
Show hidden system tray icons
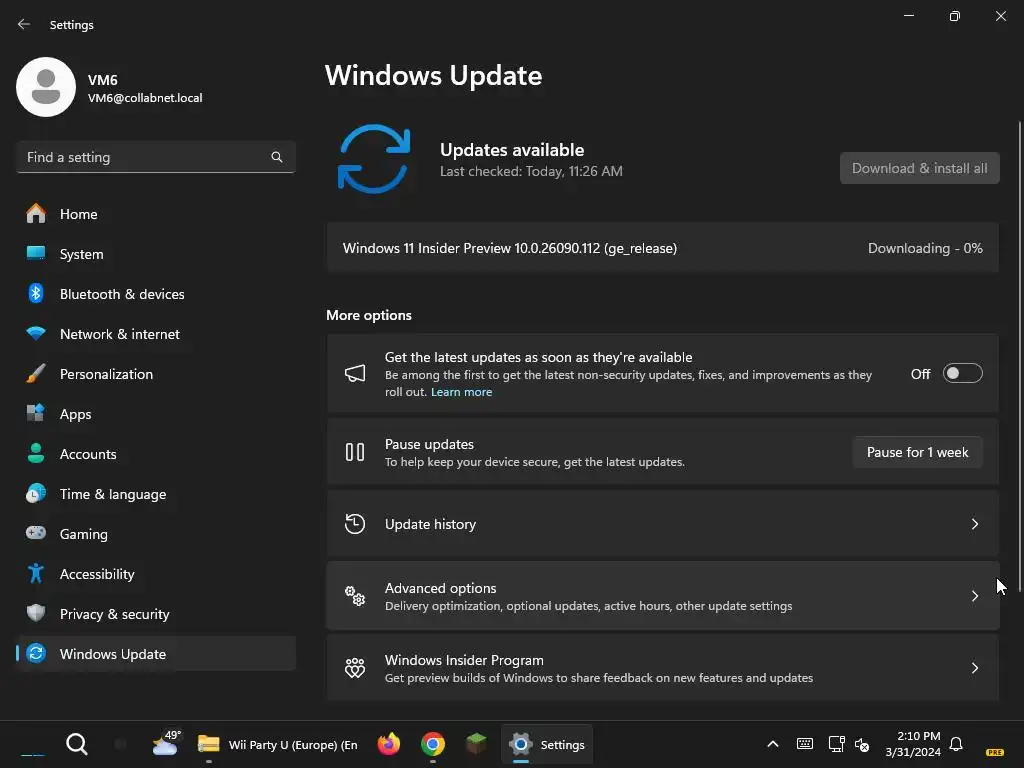click(773, 744)
